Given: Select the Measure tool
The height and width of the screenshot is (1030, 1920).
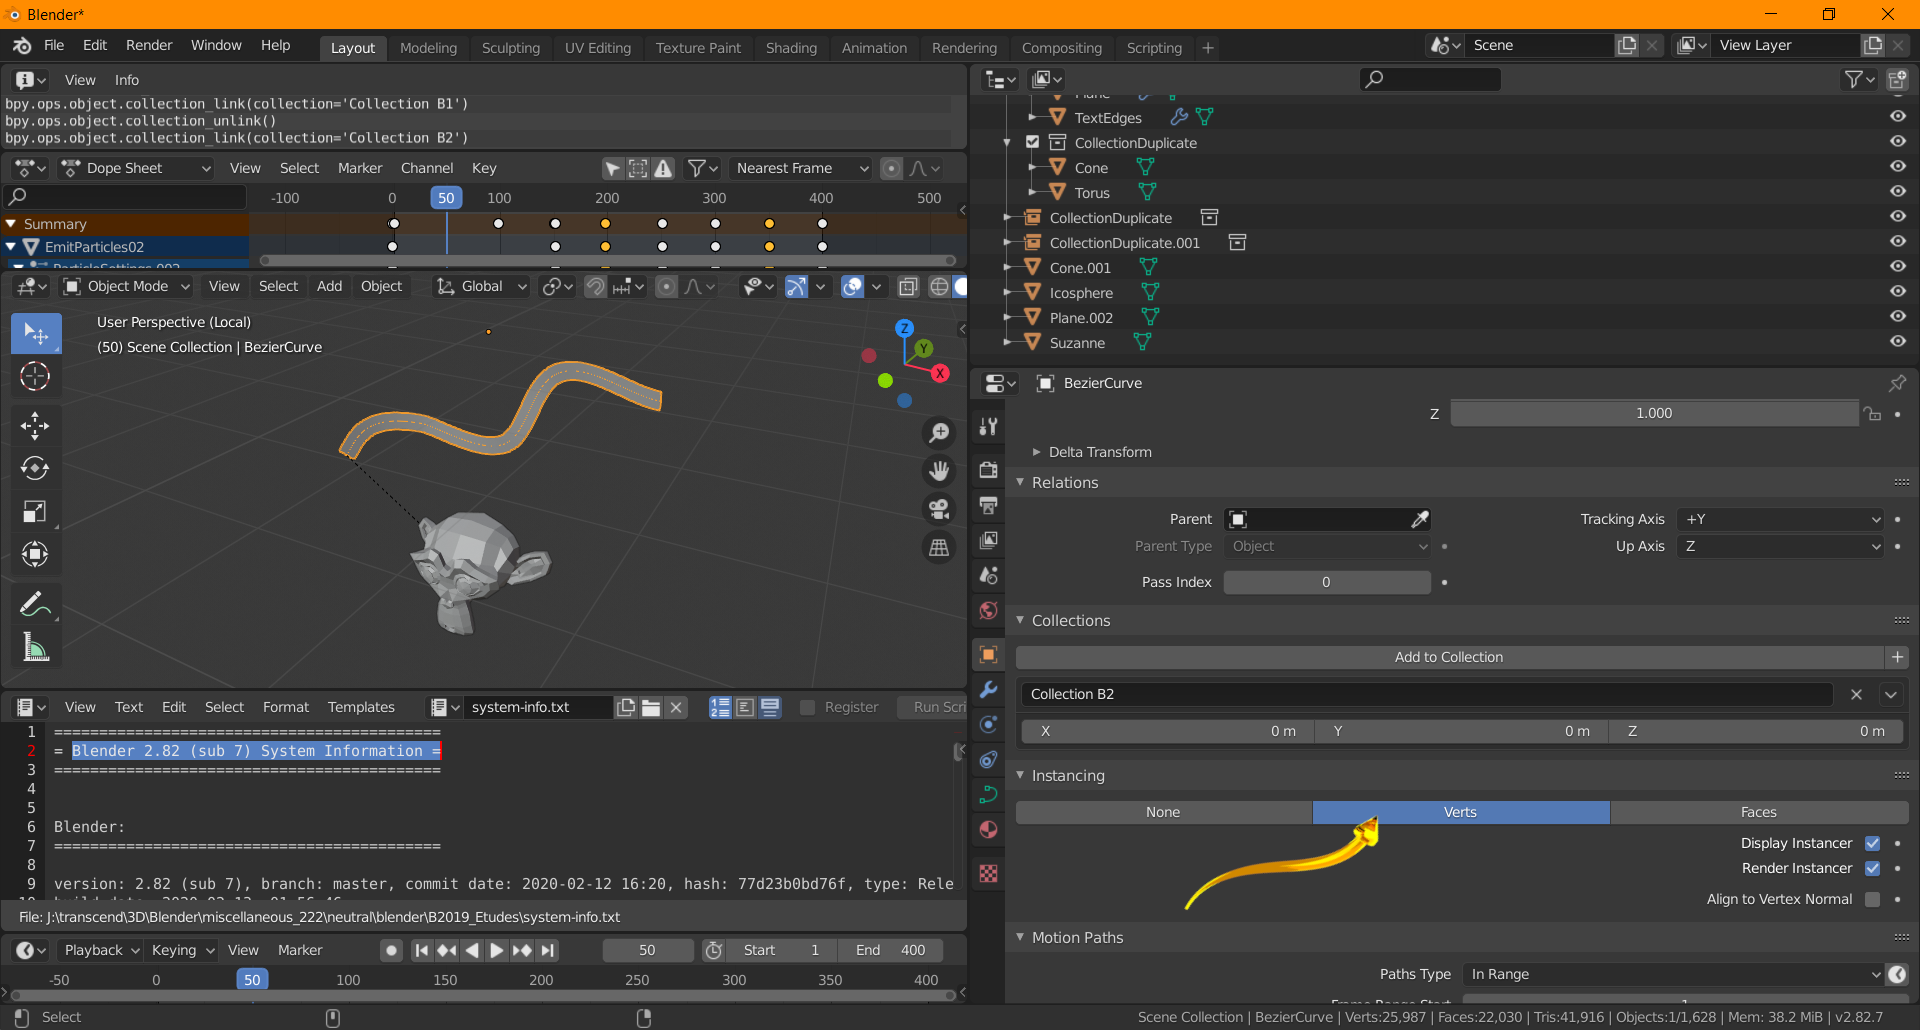Looking at the screenshot, I should [x=35, y=647].
